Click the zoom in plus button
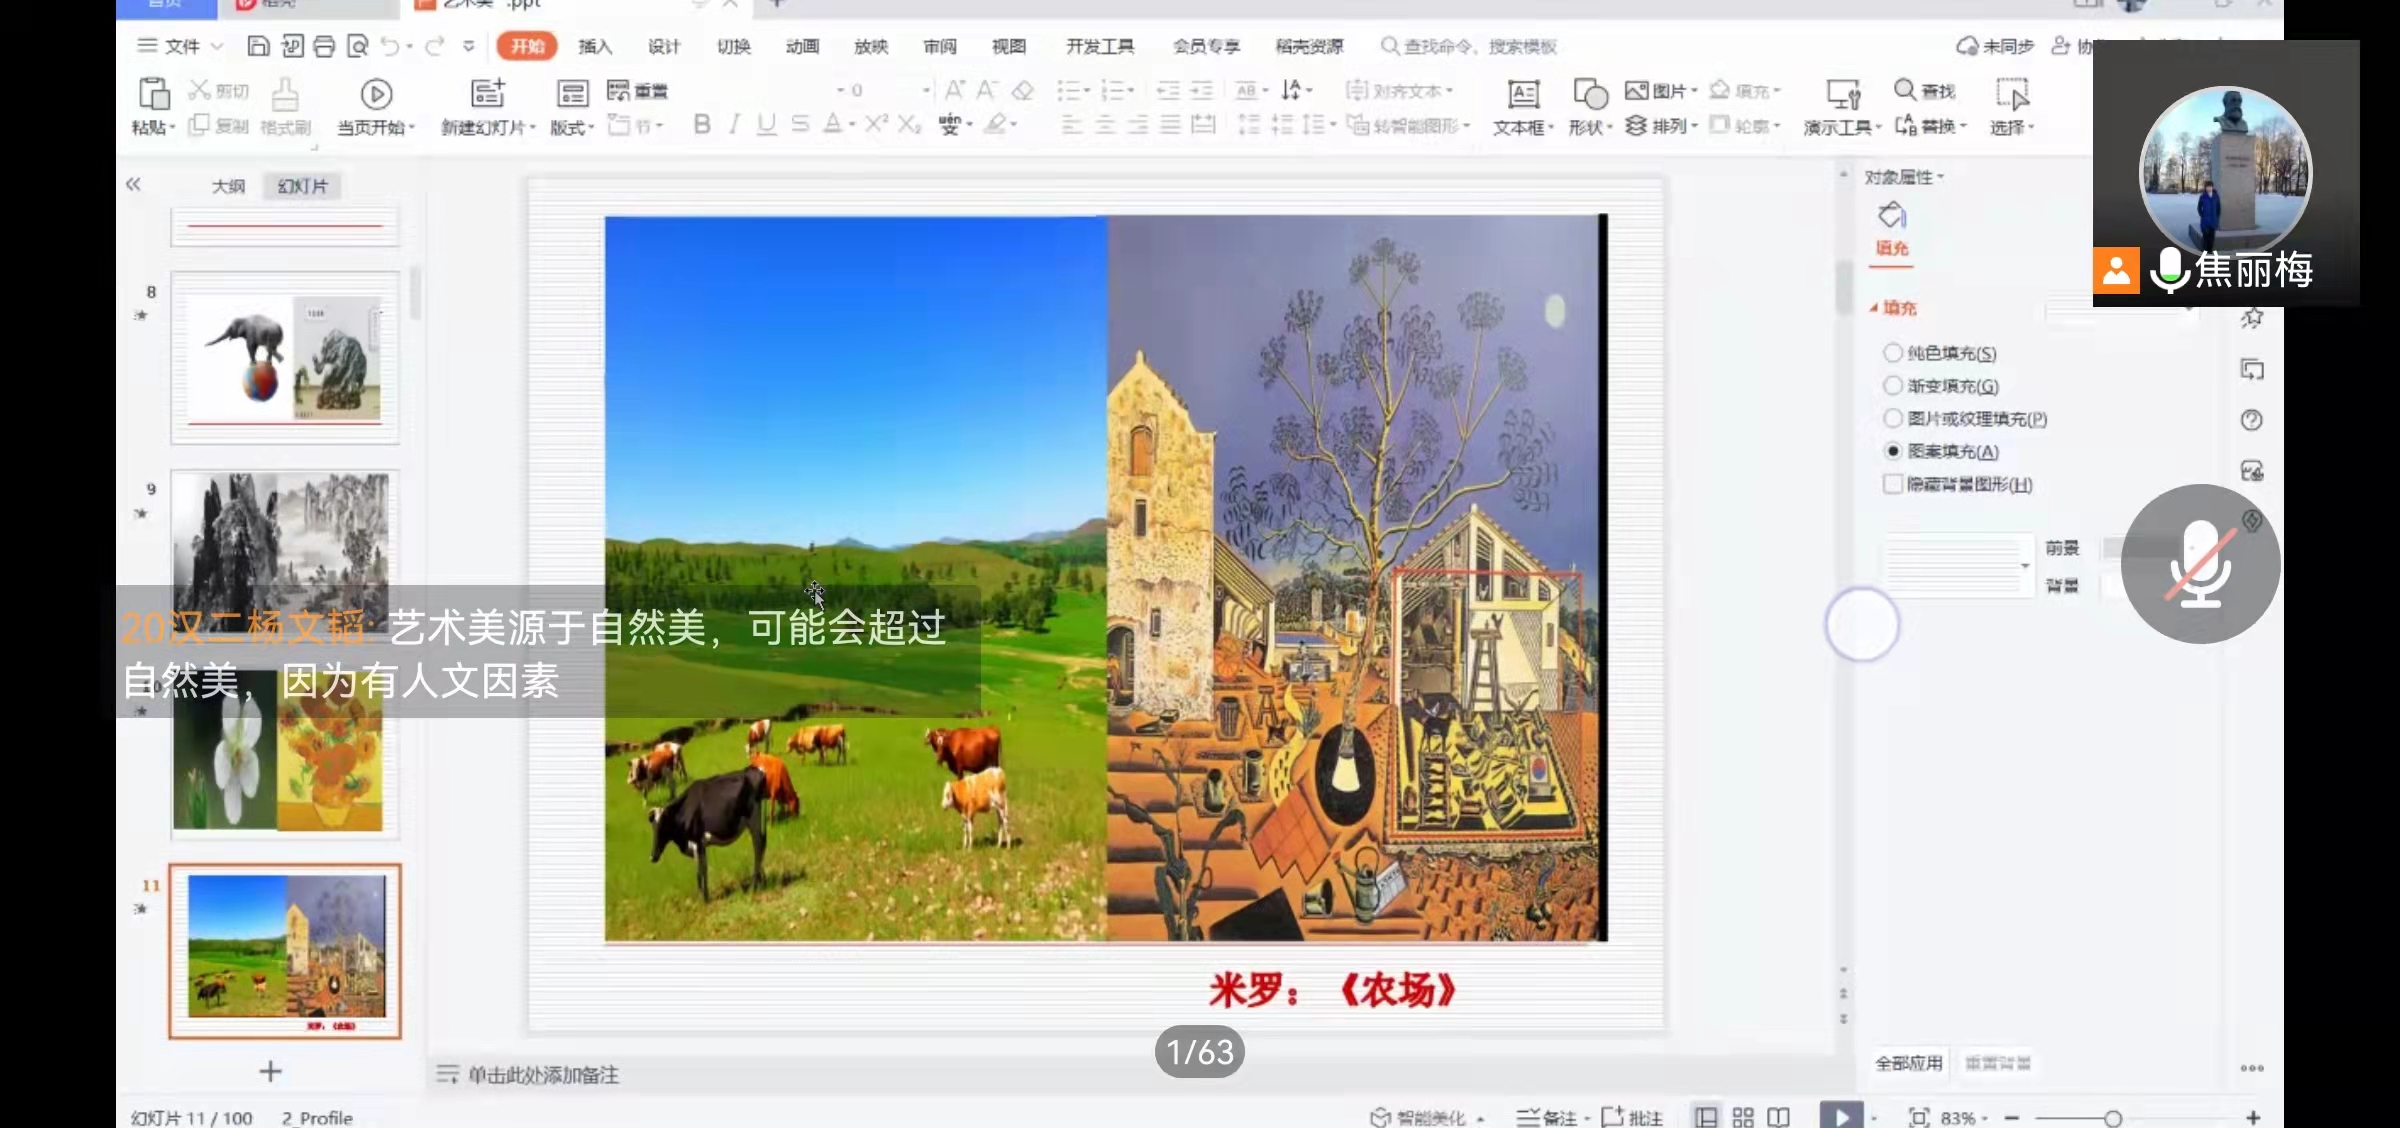Image resolution: width=2400 pixels, height=1128 pixels. click(2254, 1118)
